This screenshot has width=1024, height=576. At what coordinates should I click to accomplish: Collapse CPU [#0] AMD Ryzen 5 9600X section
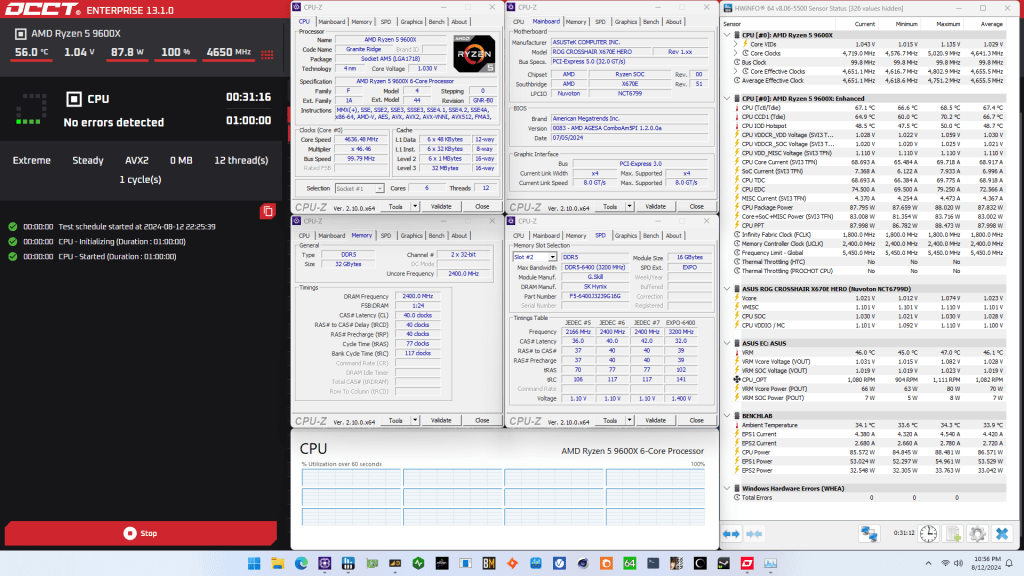coord(728,35)
